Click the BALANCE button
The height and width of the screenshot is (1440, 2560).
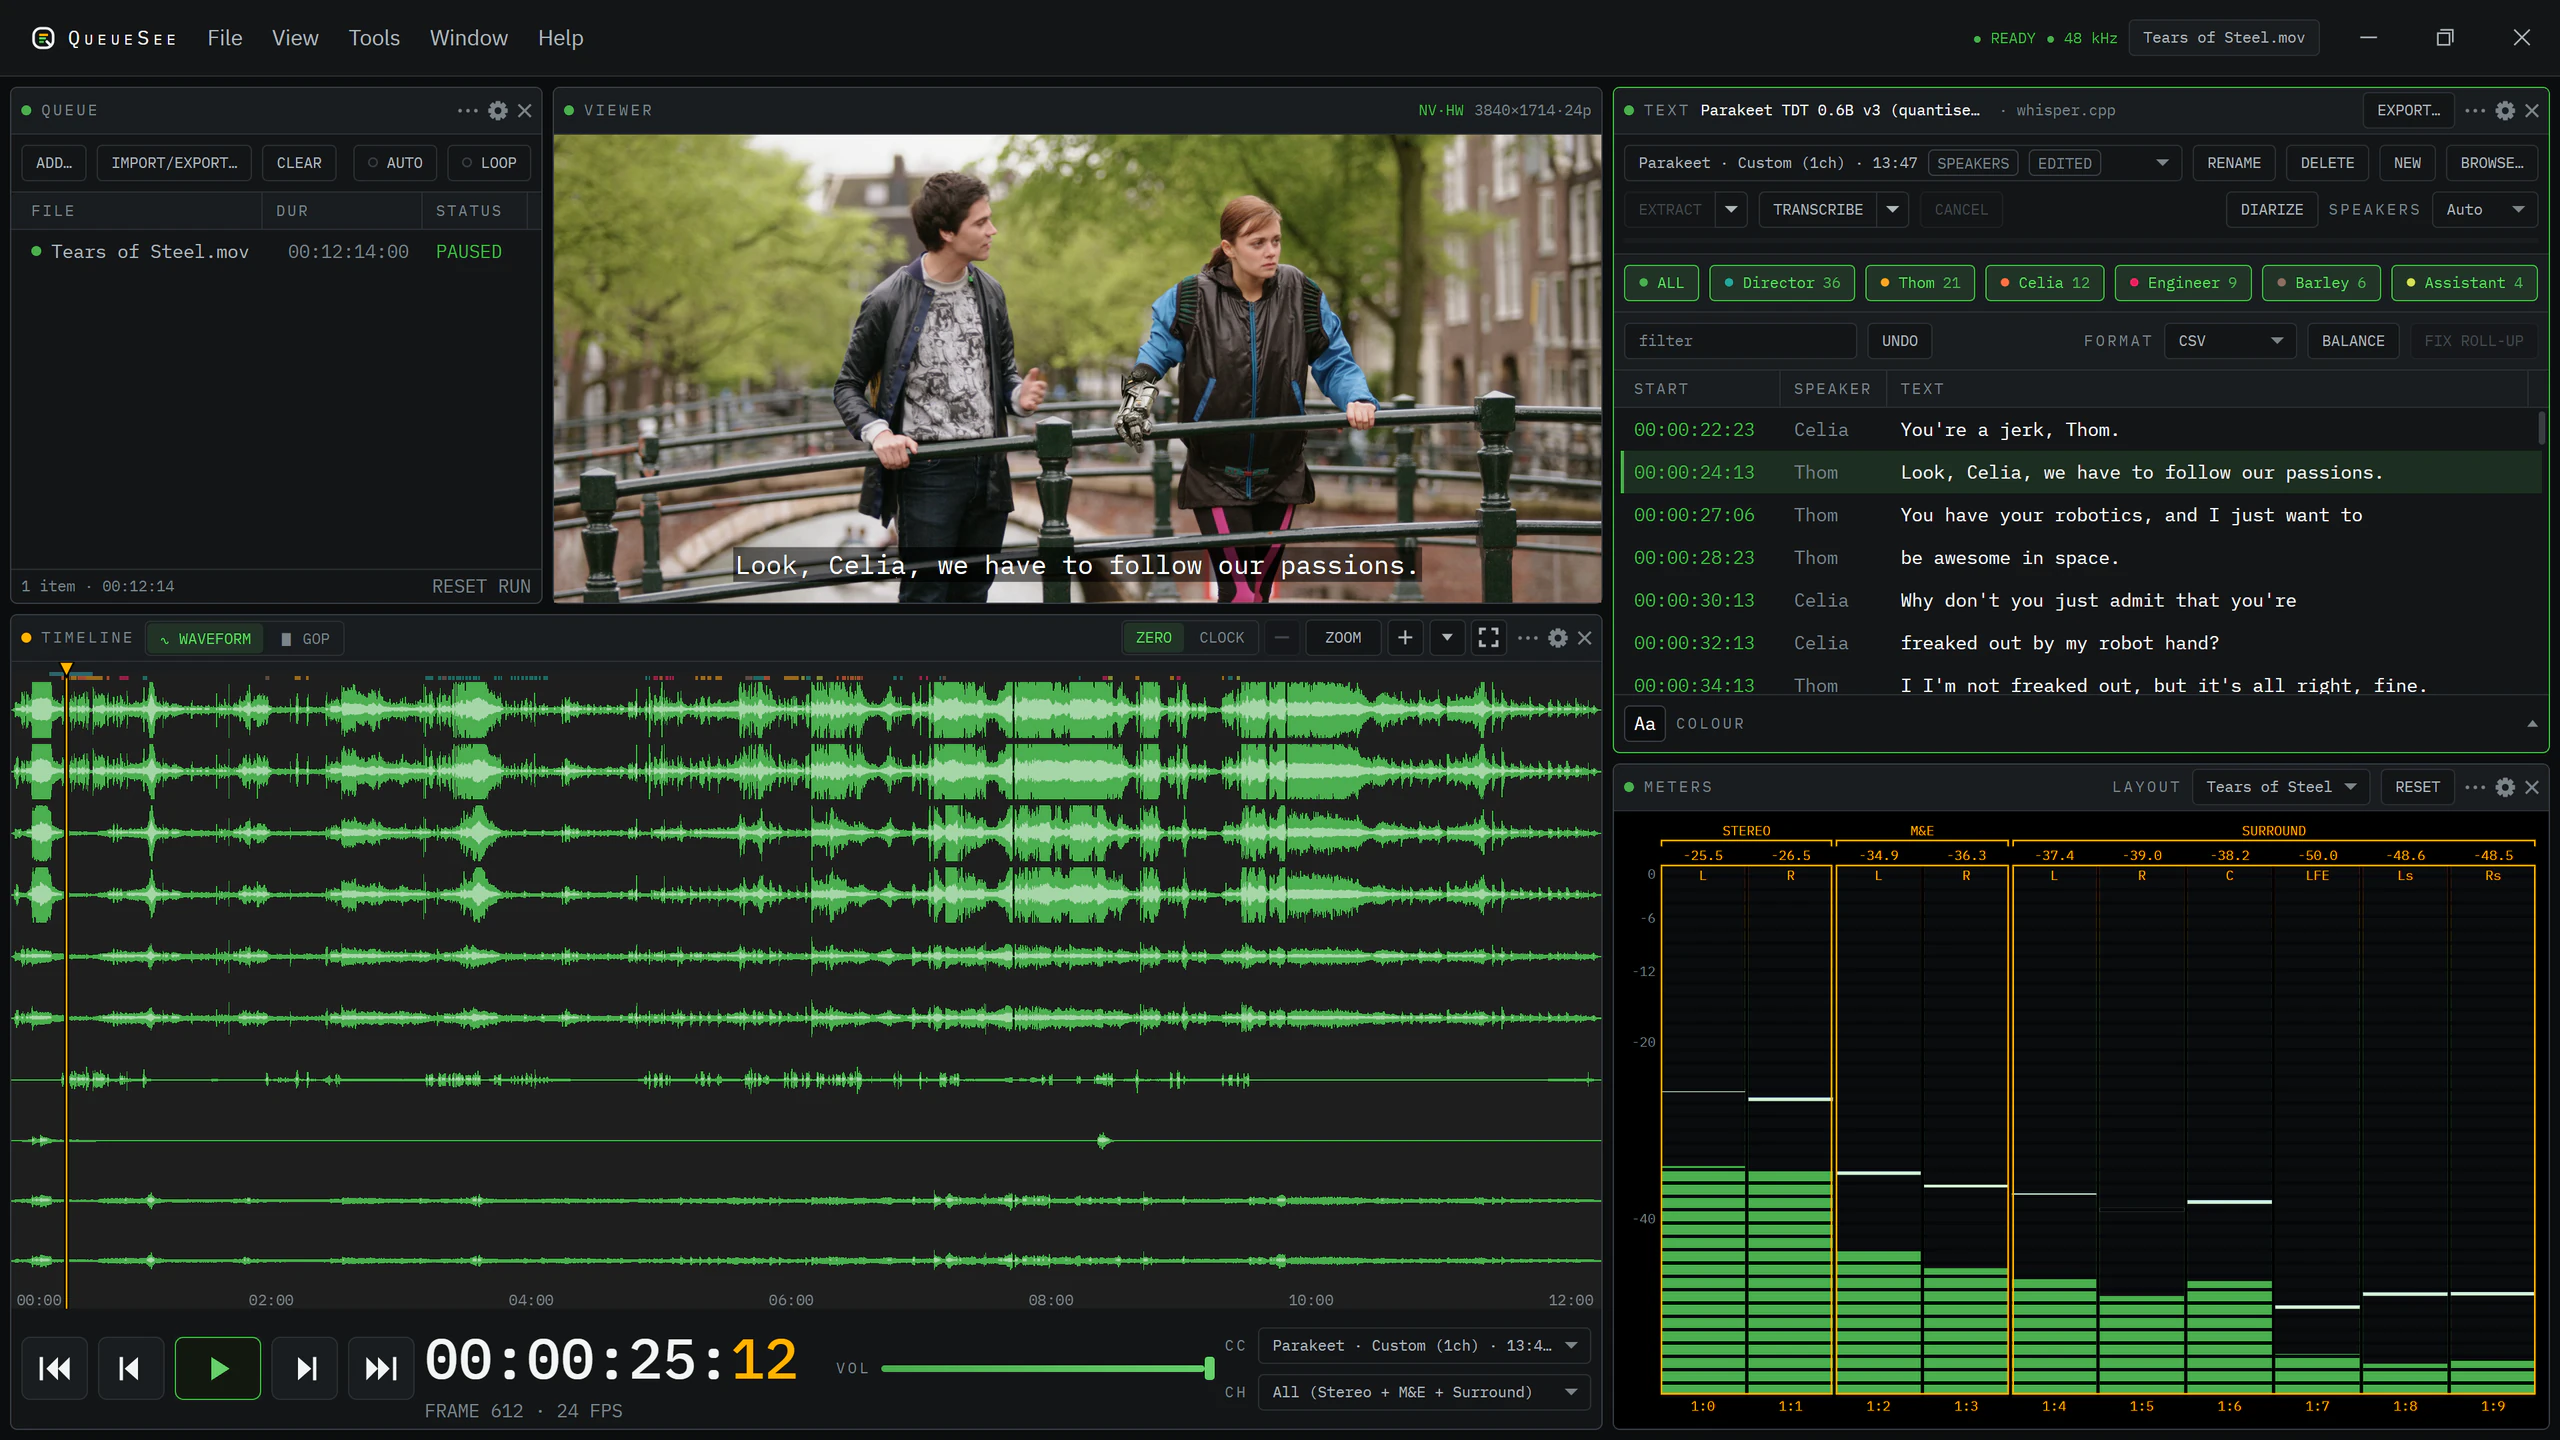click(2353, 341)
